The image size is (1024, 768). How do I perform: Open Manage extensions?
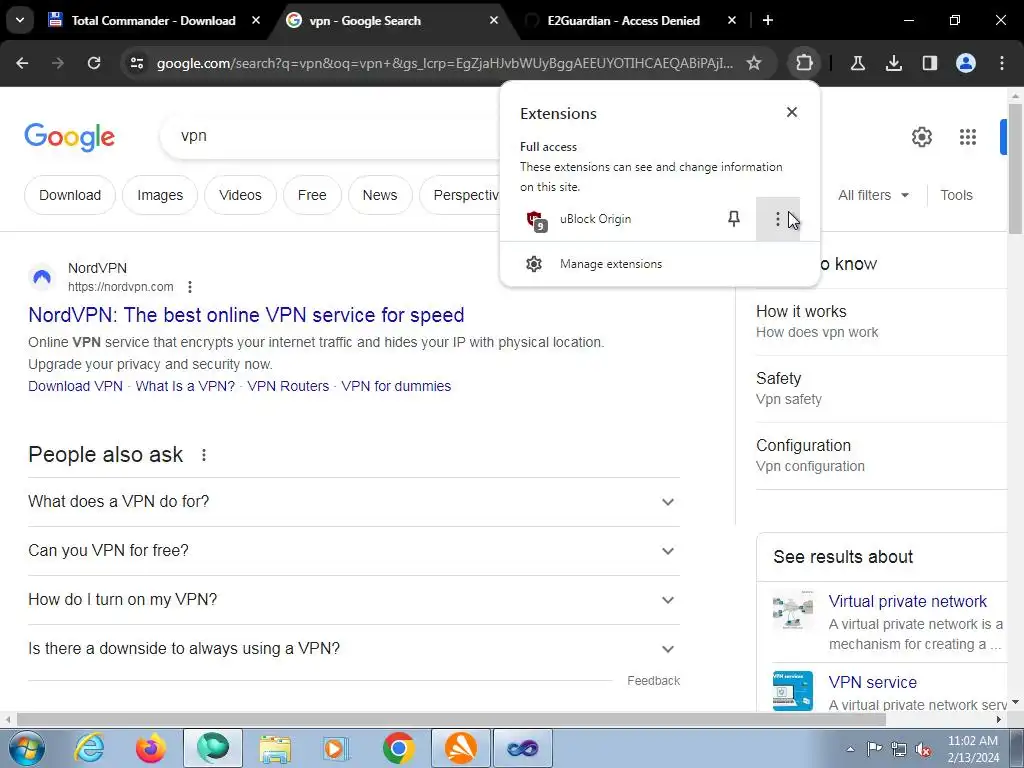660,264
